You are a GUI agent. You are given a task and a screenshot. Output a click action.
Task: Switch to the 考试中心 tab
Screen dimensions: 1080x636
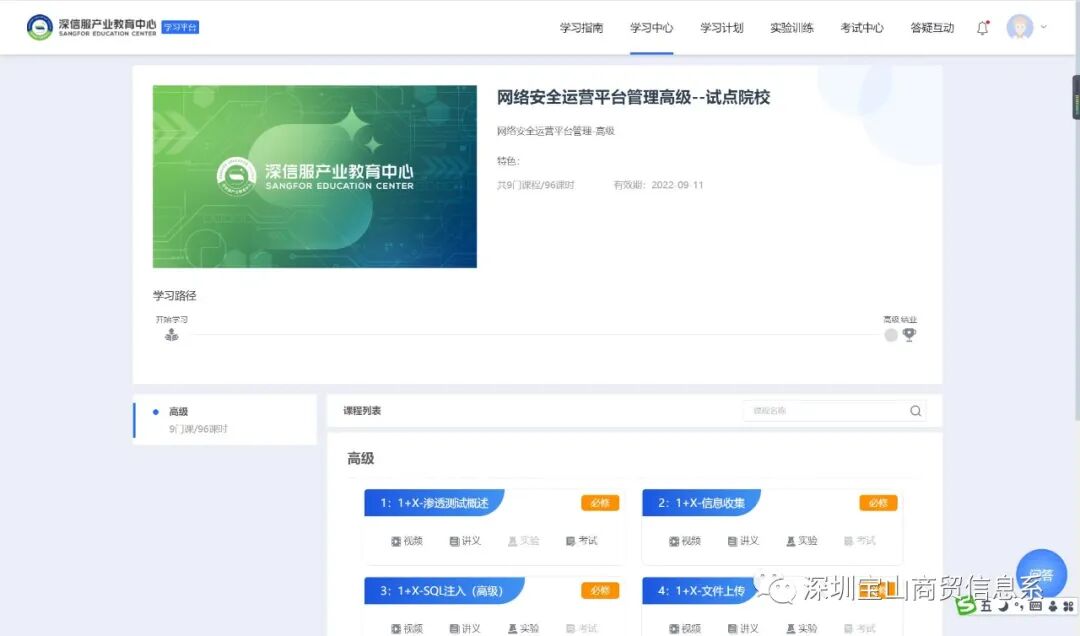click(x=862, y=27)
